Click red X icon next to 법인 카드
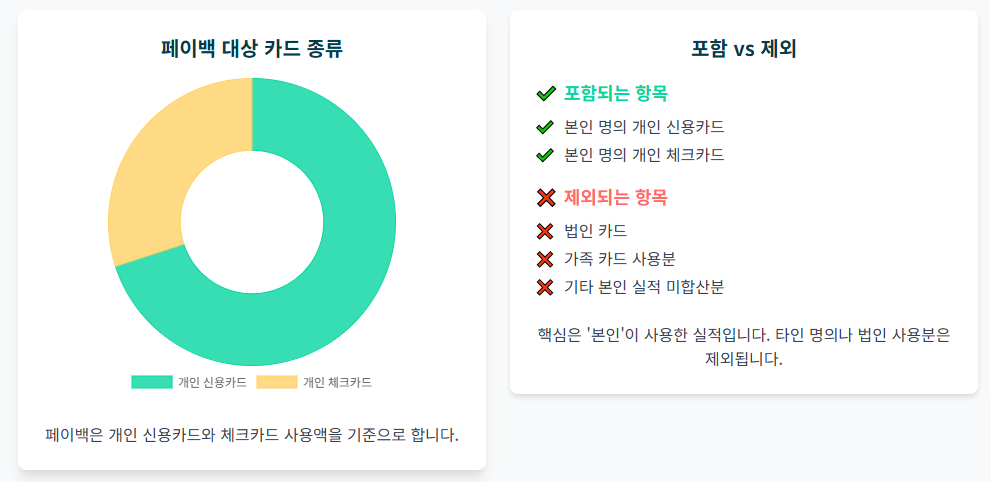The height and width of the screenshot is (482, 990). [544, 231]
